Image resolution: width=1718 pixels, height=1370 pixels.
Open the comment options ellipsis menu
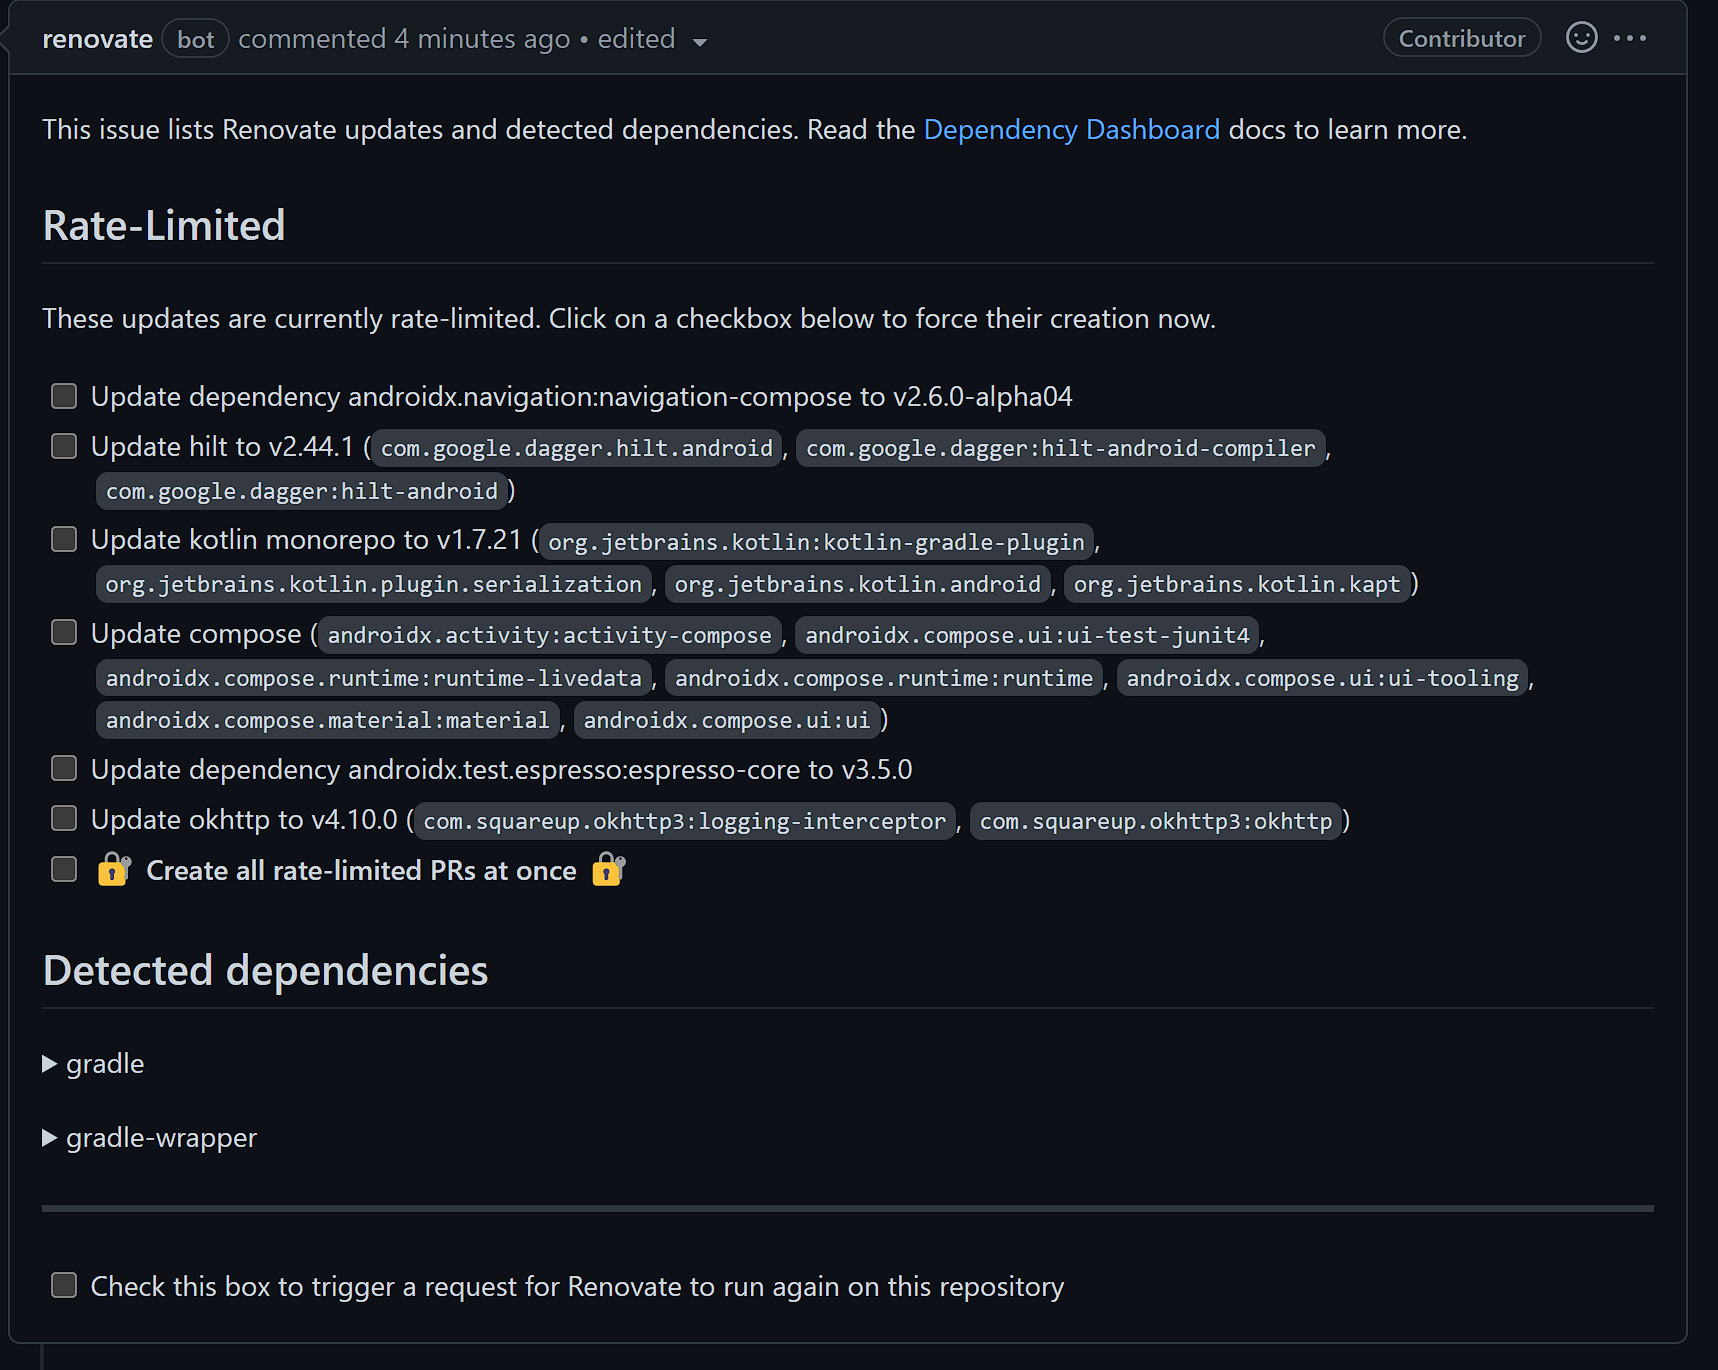coord(1630,38)
